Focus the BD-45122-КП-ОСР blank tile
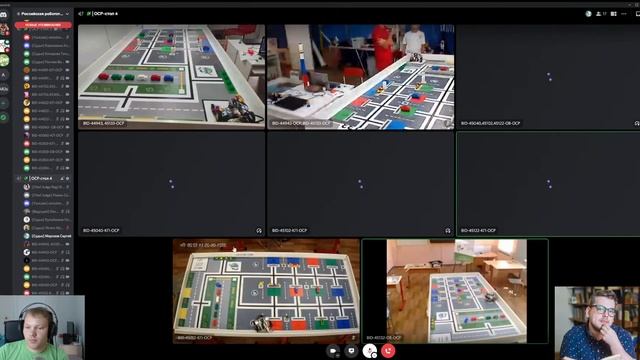Viewport: 640px width, 360px height. (548, 184)
